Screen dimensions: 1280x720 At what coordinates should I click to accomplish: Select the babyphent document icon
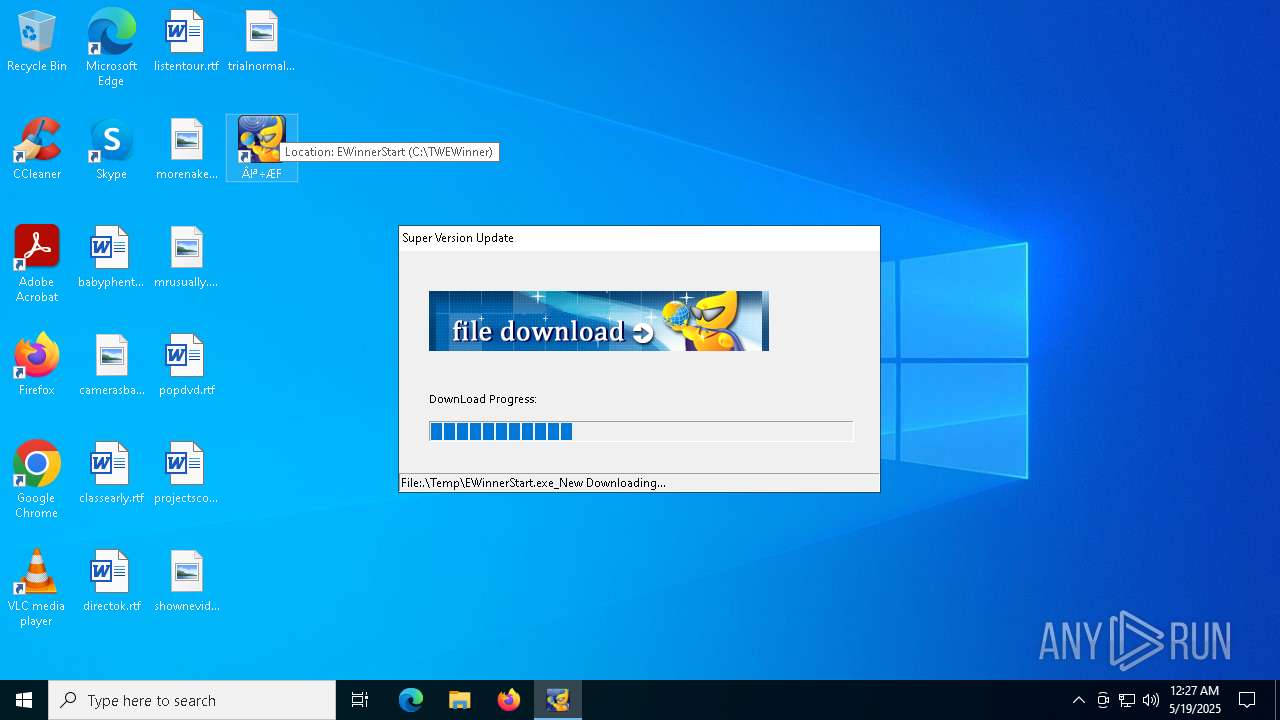111,258
